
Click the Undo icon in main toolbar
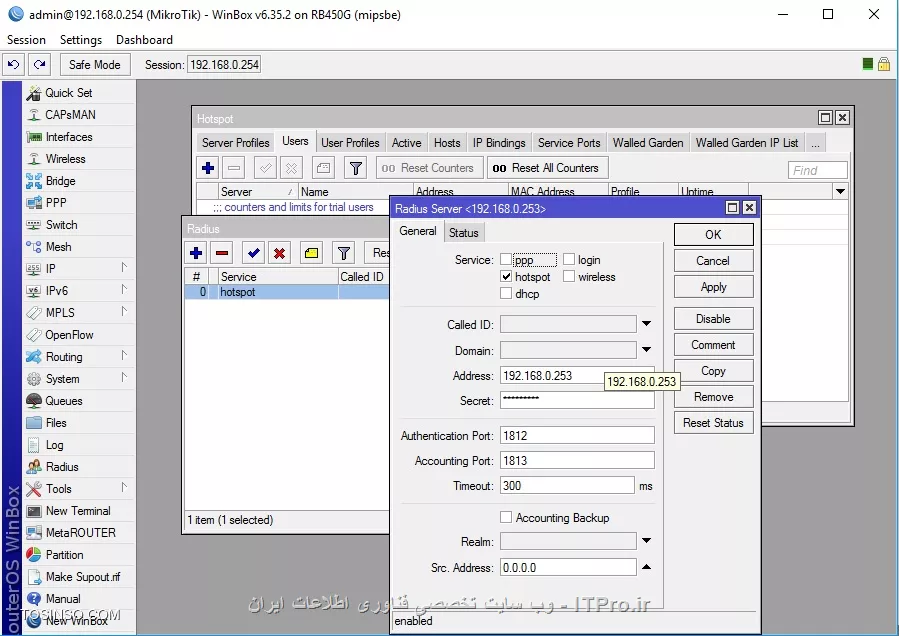coord(14,65)
